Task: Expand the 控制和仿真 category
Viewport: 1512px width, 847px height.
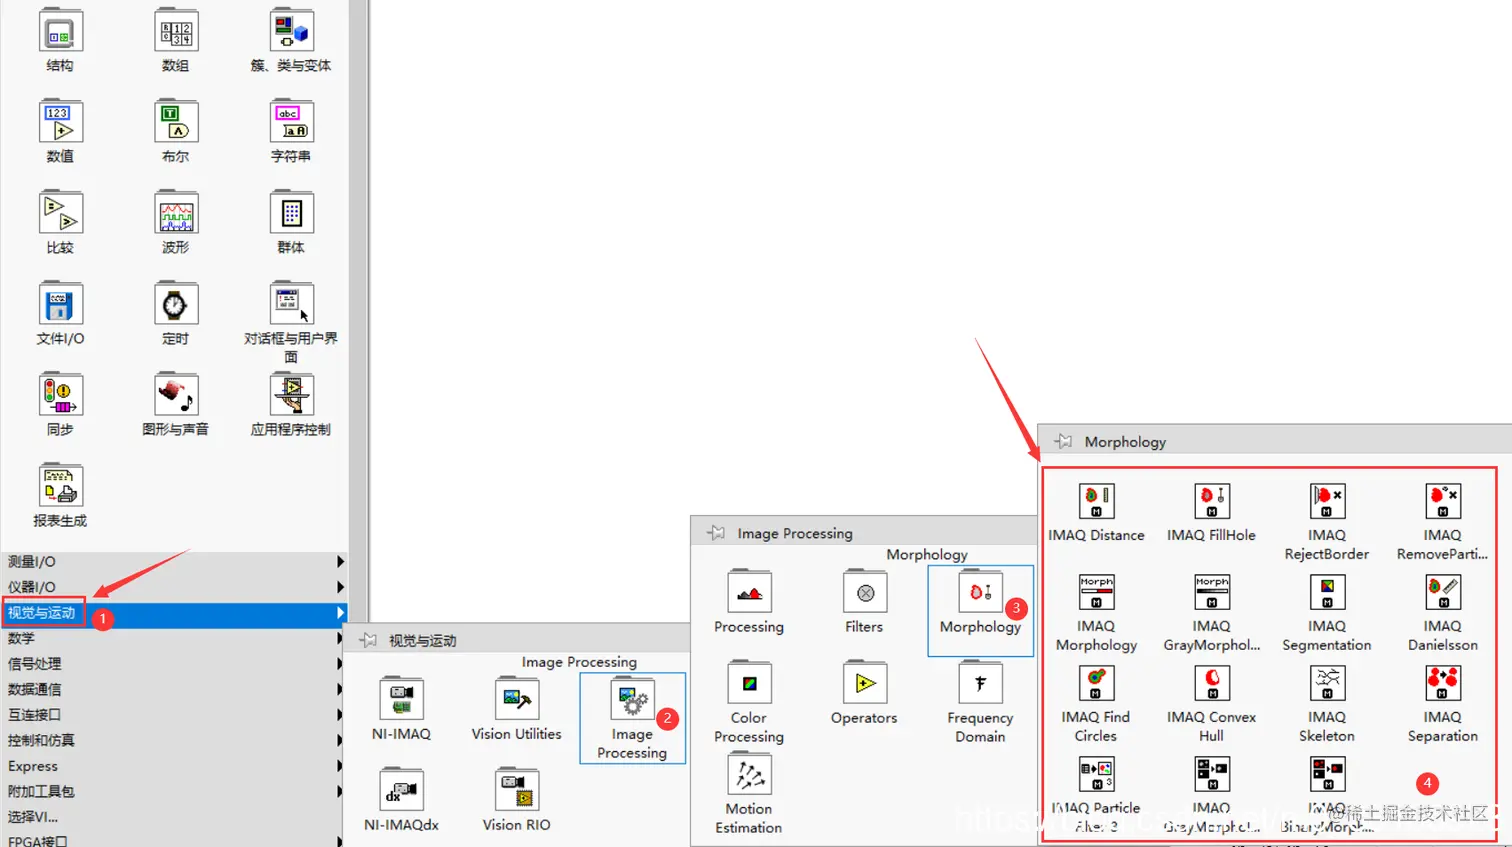Action: point(174,740)
